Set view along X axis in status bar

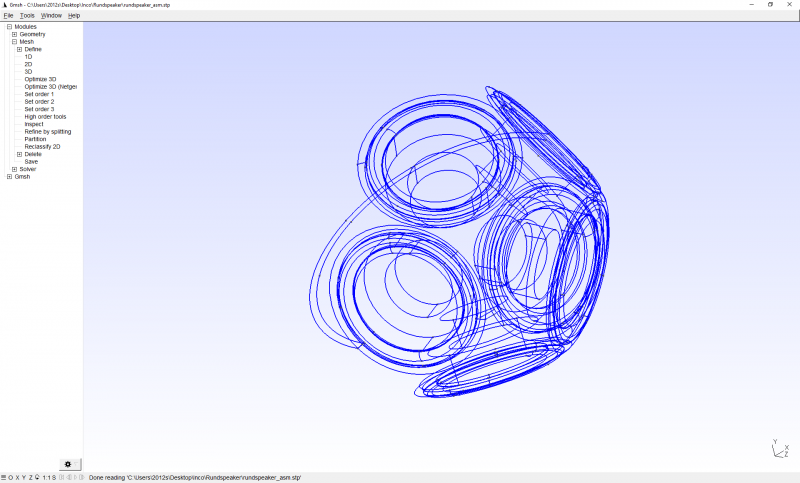[17, 478]
